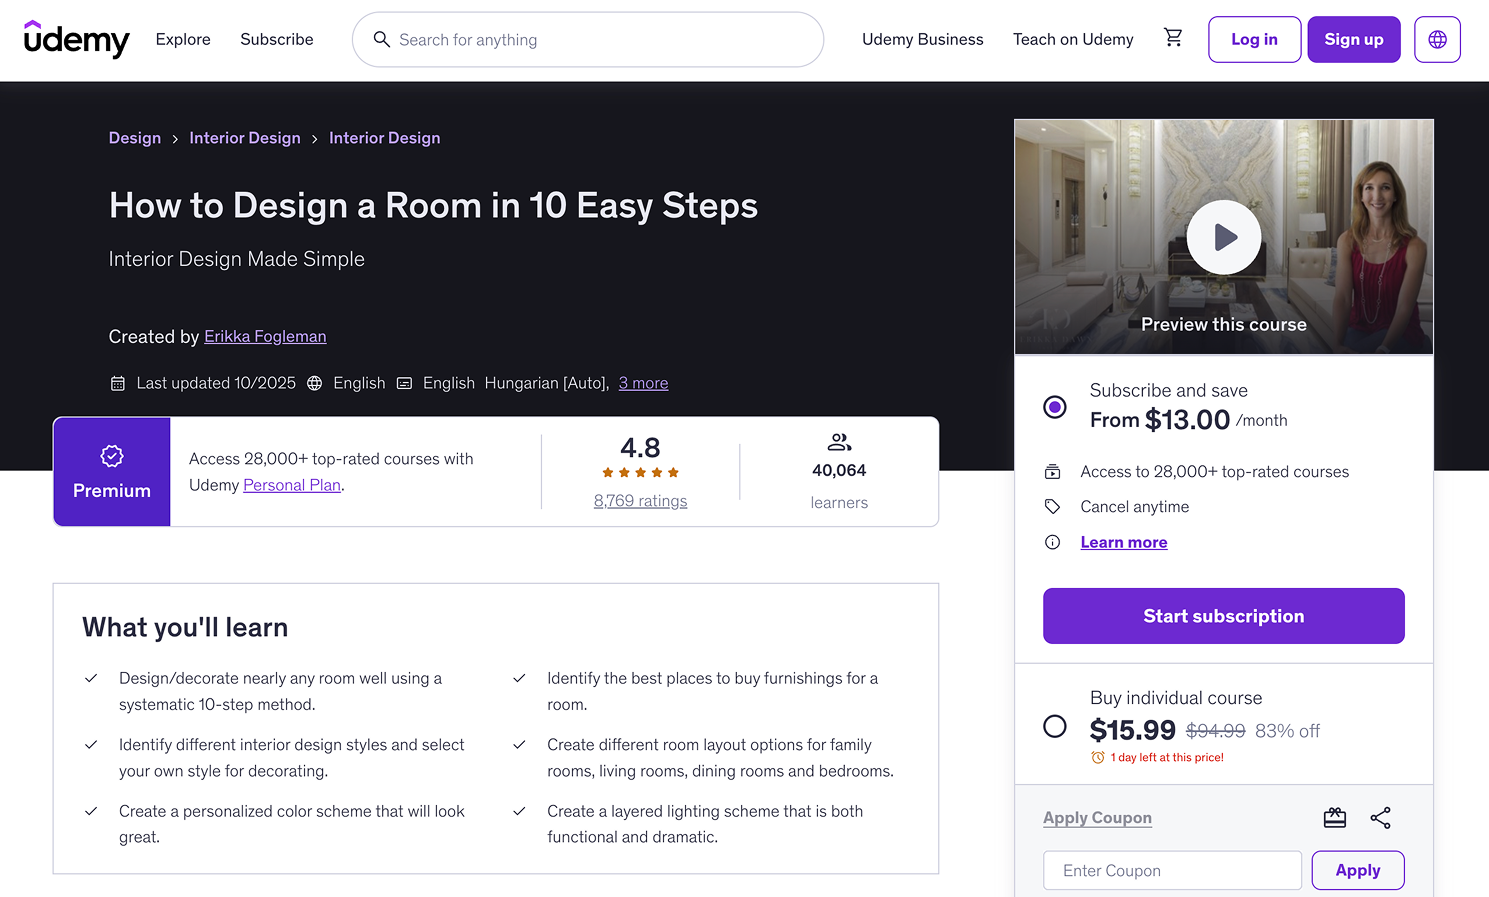Click Start subscription button

point(1223,616)
